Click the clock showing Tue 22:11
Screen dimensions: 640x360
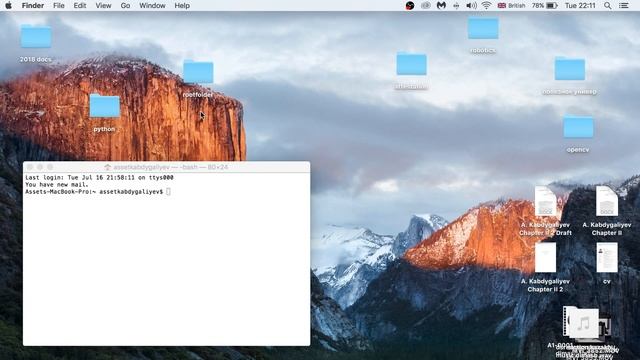pos(580,6)
